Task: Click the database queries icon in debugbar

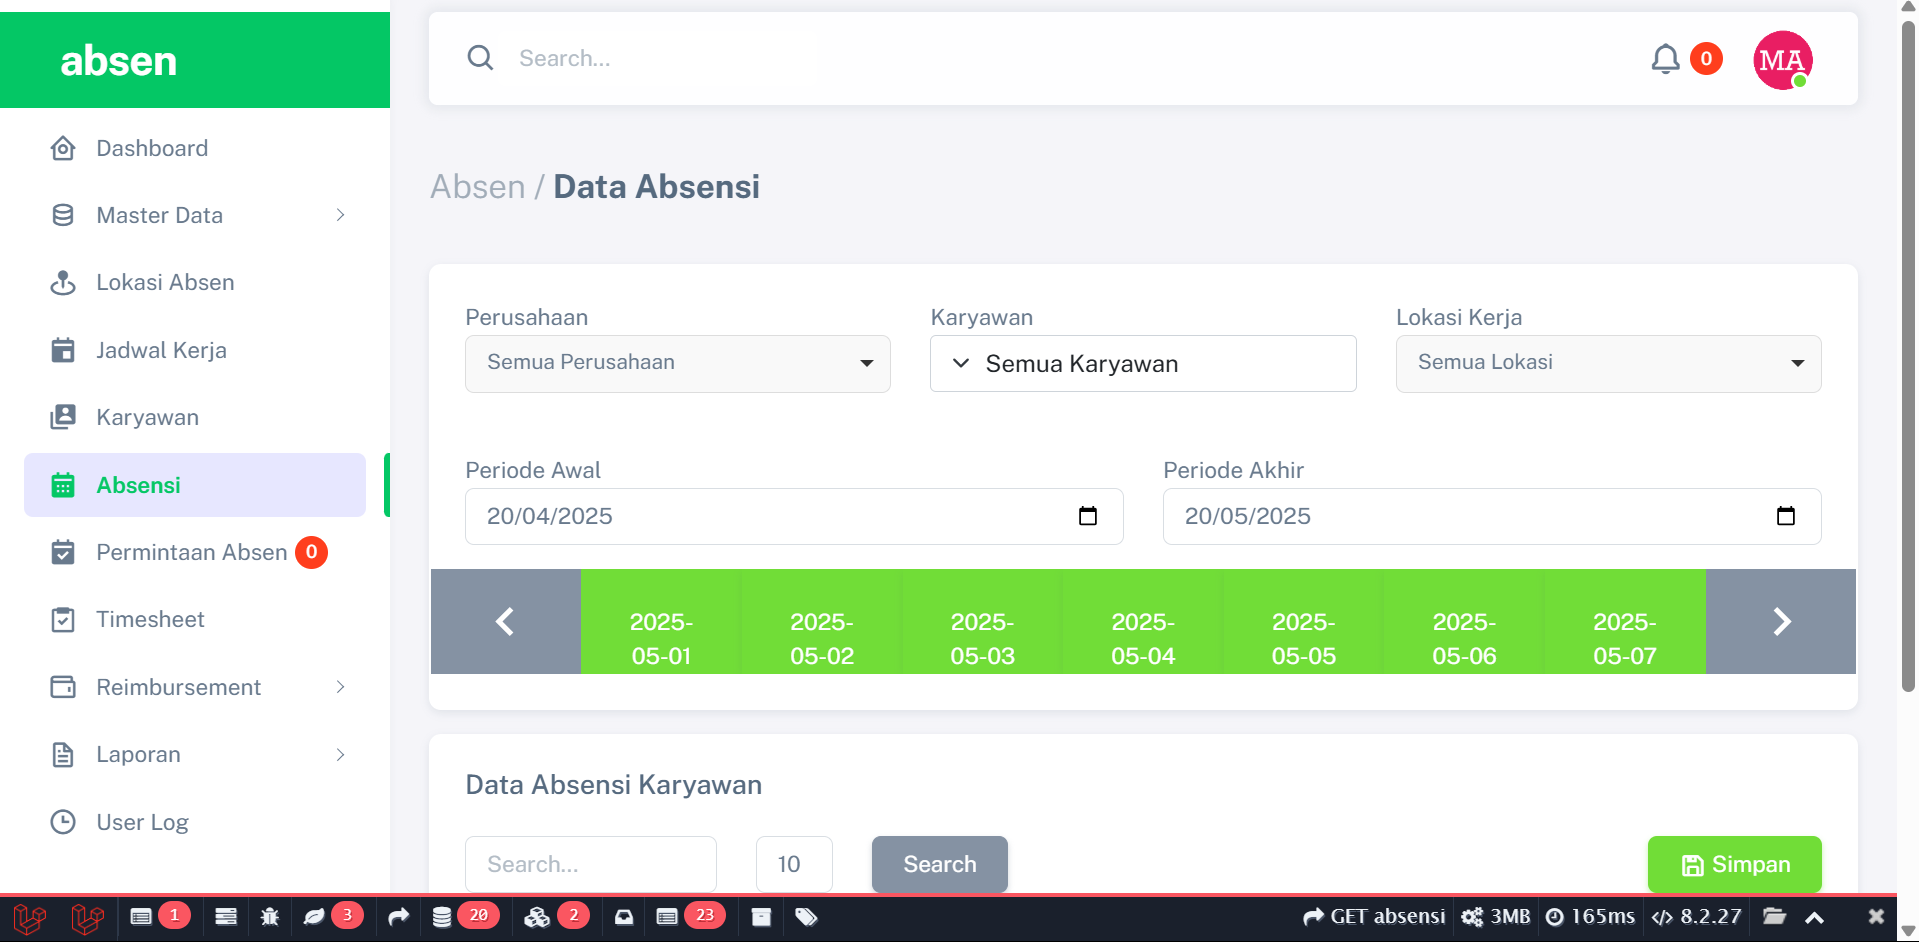Action: coord(442,916)
